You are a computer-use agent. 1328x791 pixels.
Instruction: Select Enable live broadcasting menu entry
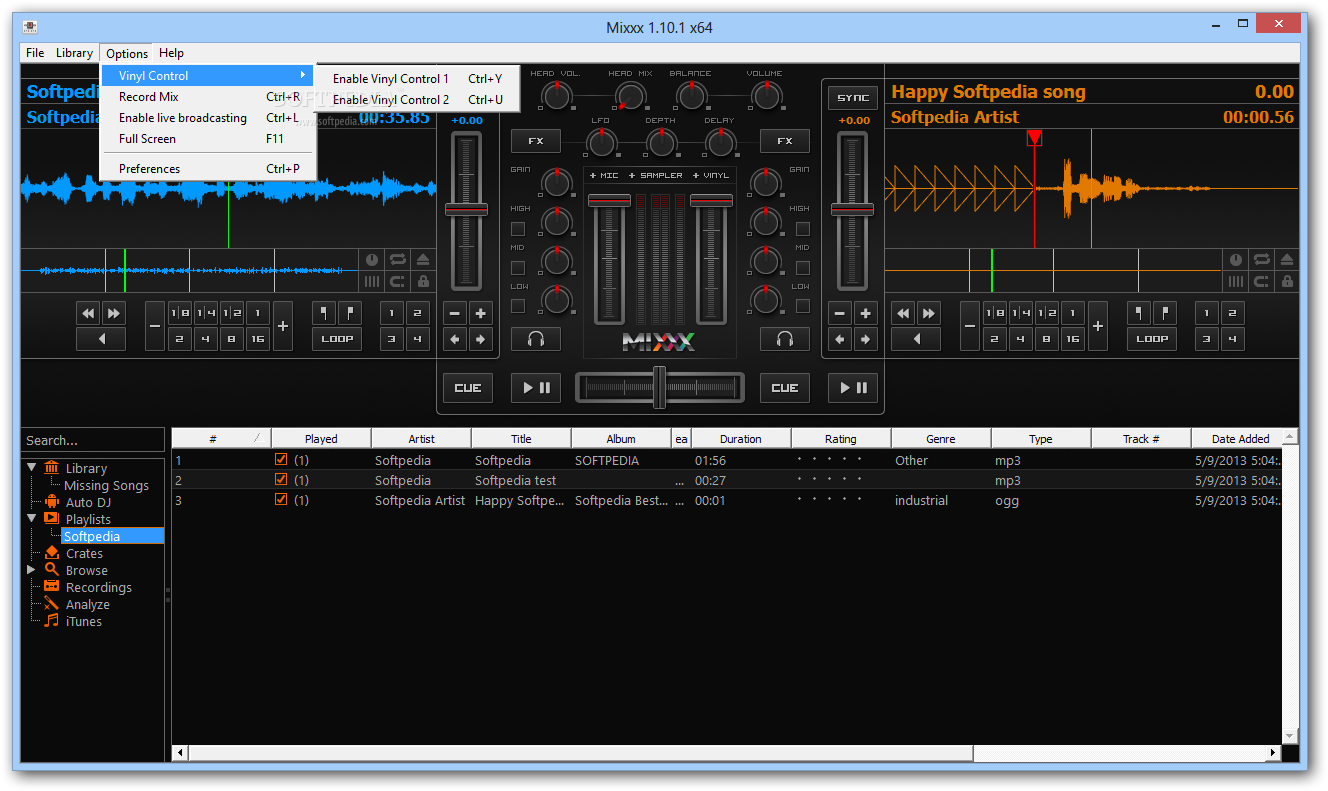(209, 118)
